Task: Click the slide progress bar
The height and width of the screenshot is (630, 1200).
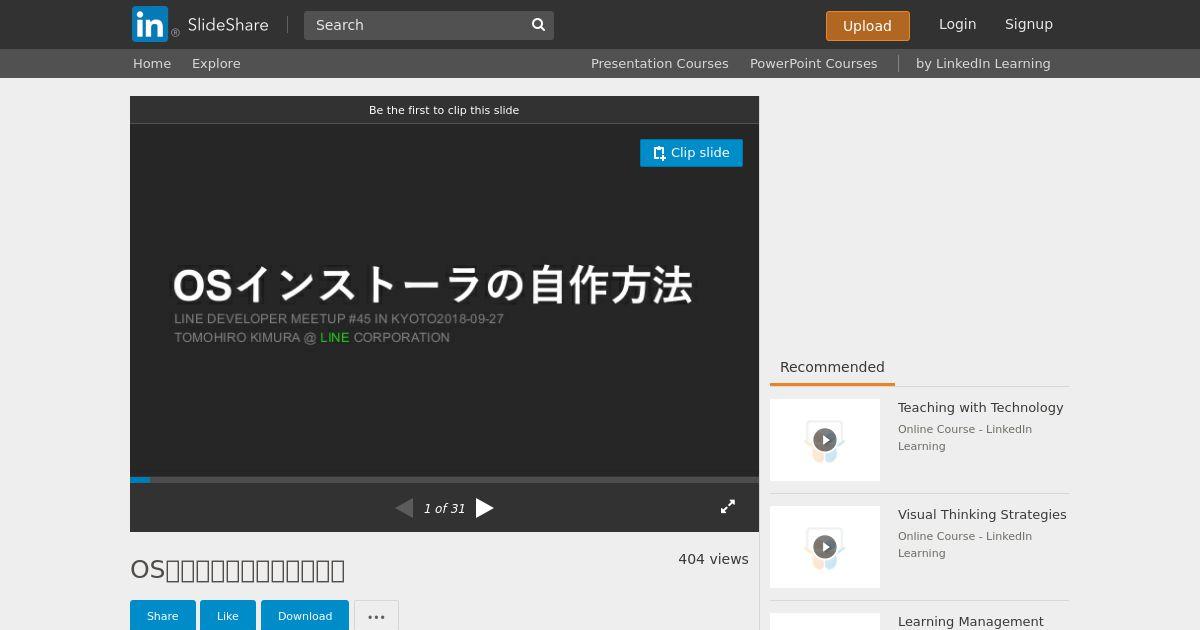Action: 444,480
